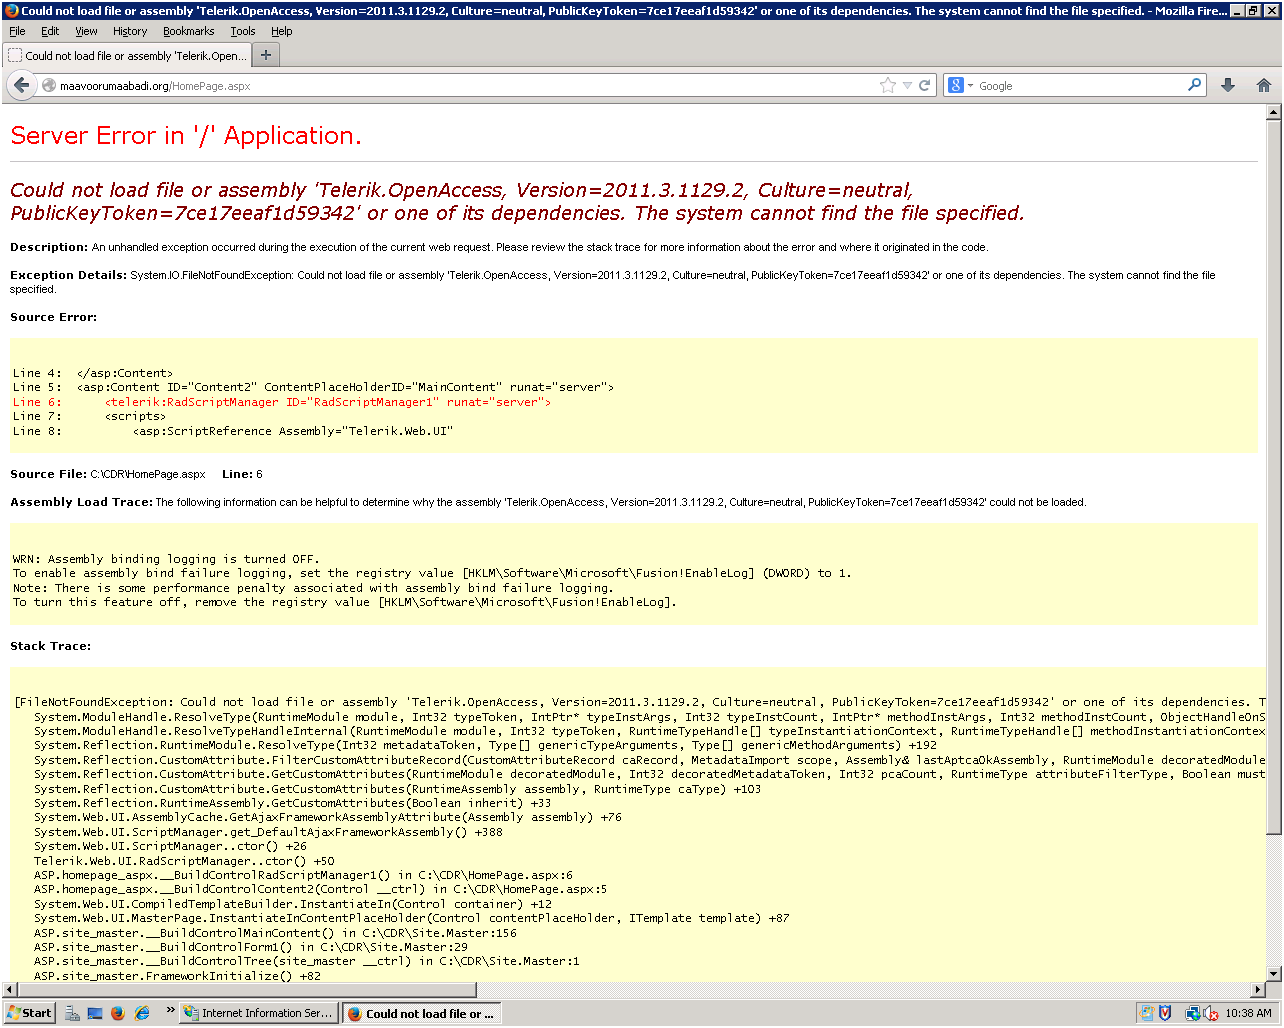This screenshot has width=1284, height=1028.
Task: Open the URL history dropdown arrow
Action: pos(907,86)
